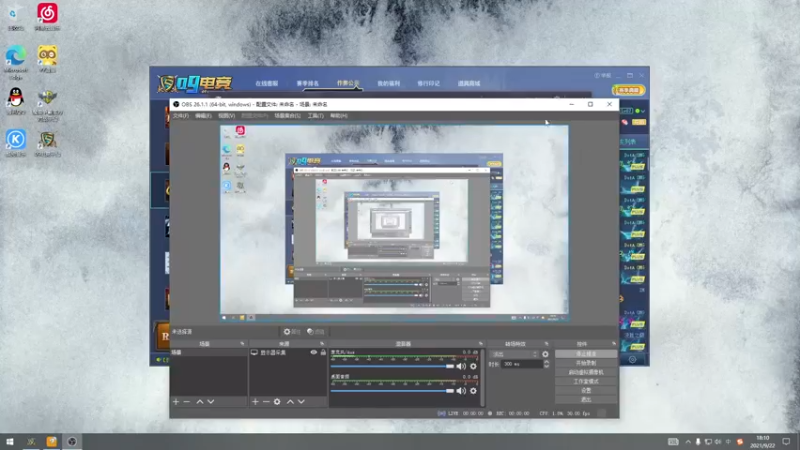800x450 pixels.
Task: Switch to OBS in the taskbar
Action: [x=72, y=442]
